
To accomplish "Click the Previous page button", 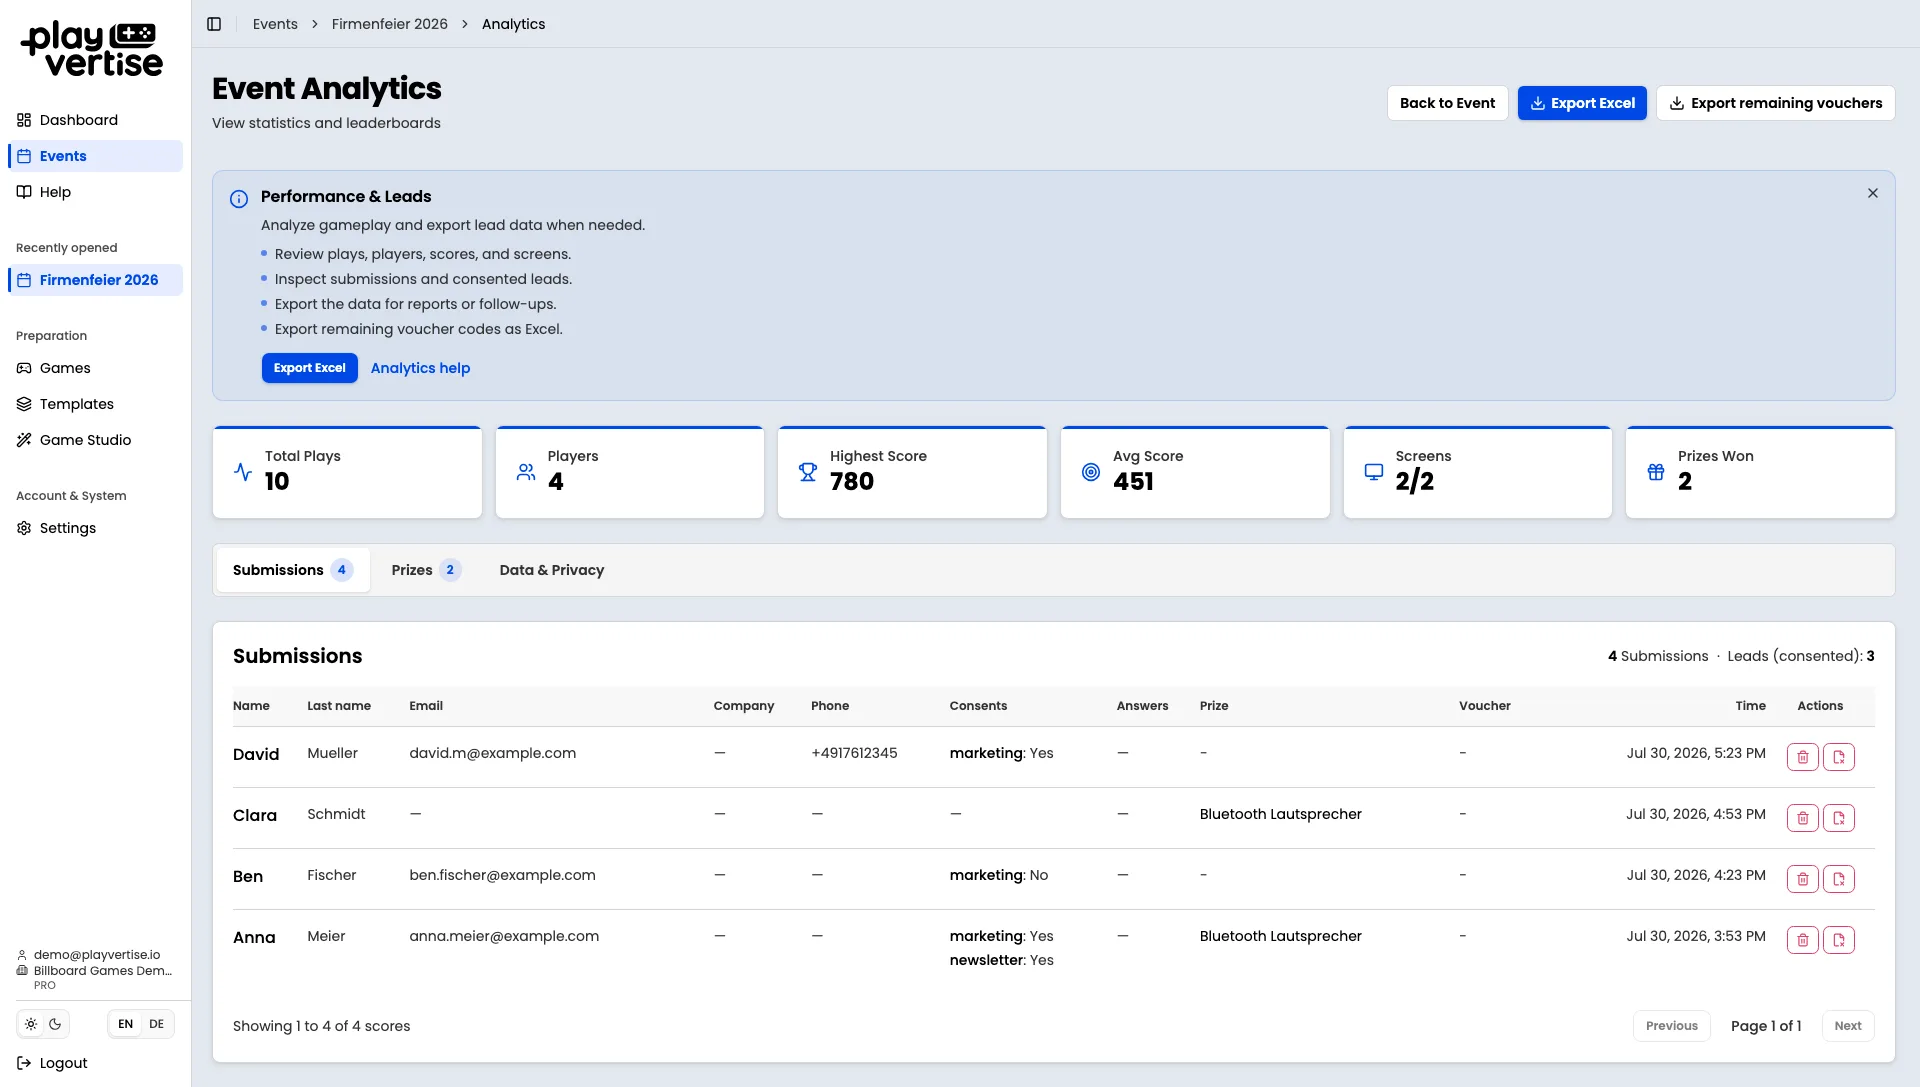I will click(x=1672, y=1026).
